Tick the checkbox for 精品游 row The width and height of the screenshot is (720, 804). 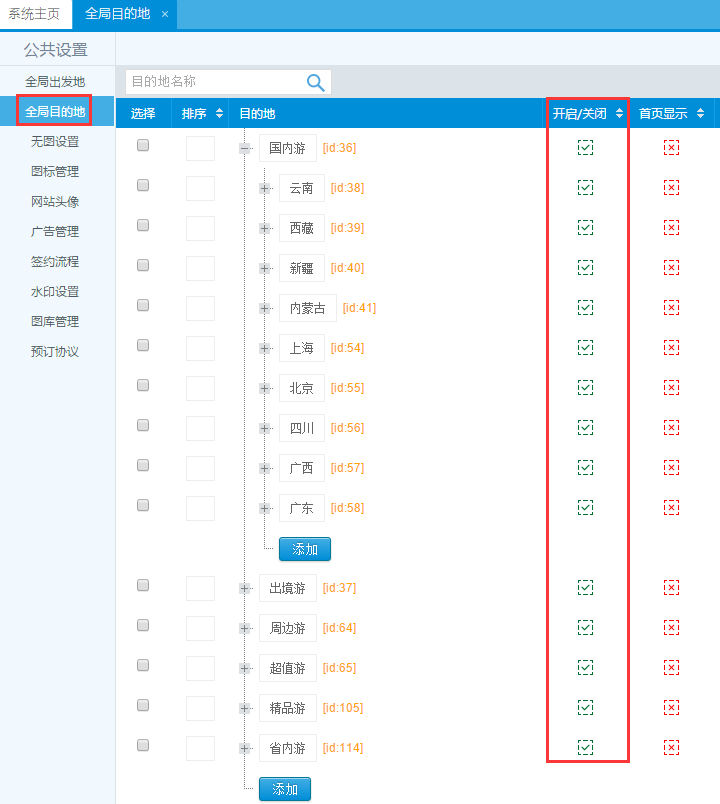[143, 705]
